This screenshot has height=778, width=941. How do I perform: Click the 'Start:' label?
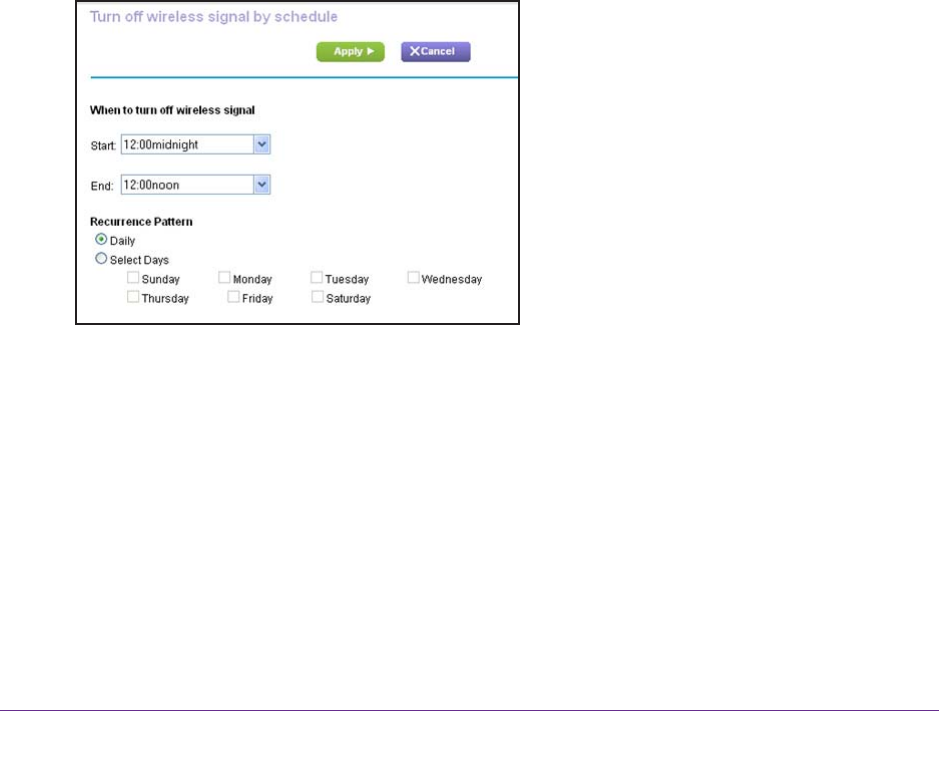coord(103,146)
